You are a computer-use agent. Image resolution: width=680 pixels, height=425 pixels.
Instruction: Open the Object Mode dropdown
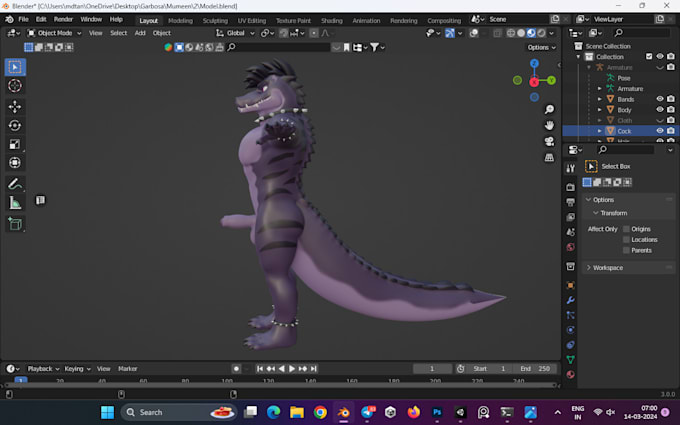pos(54,33)
